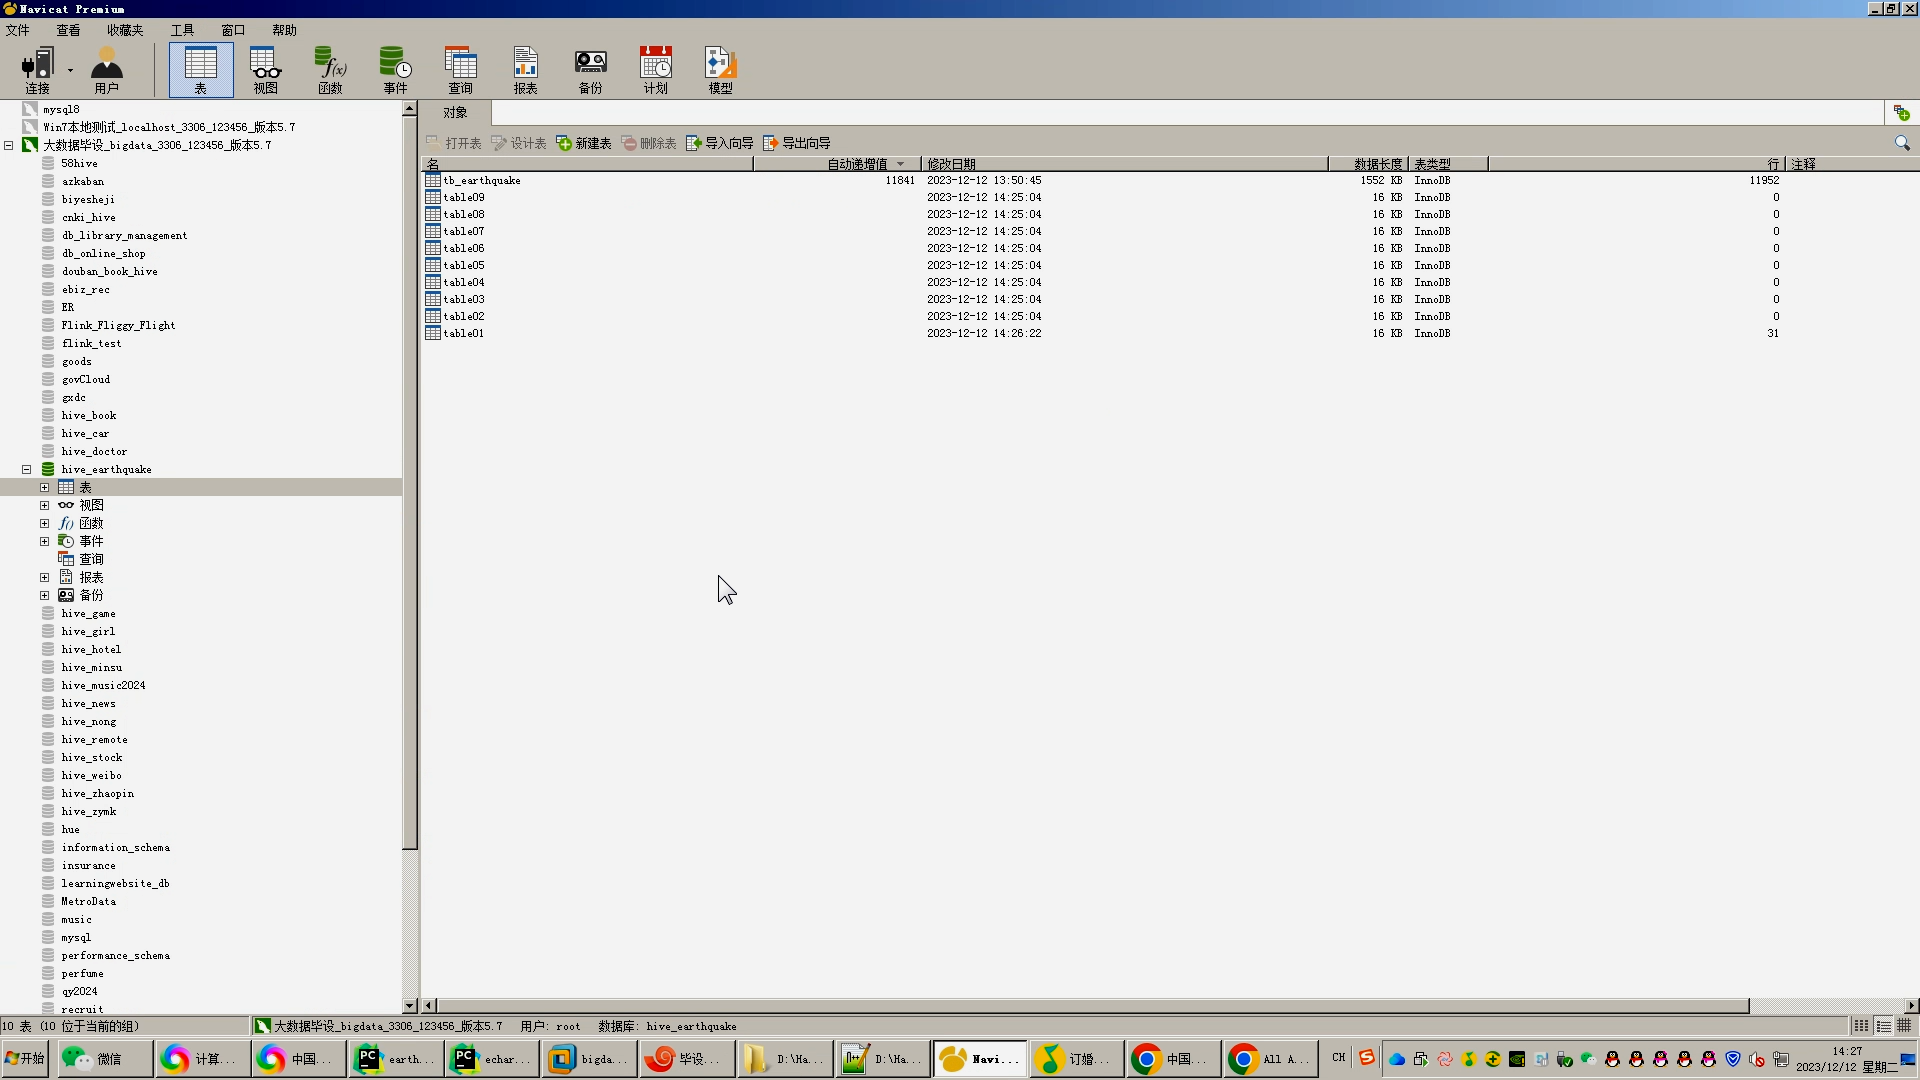Open the 报表 (Reports) toolbar icon

click(525, 70)
